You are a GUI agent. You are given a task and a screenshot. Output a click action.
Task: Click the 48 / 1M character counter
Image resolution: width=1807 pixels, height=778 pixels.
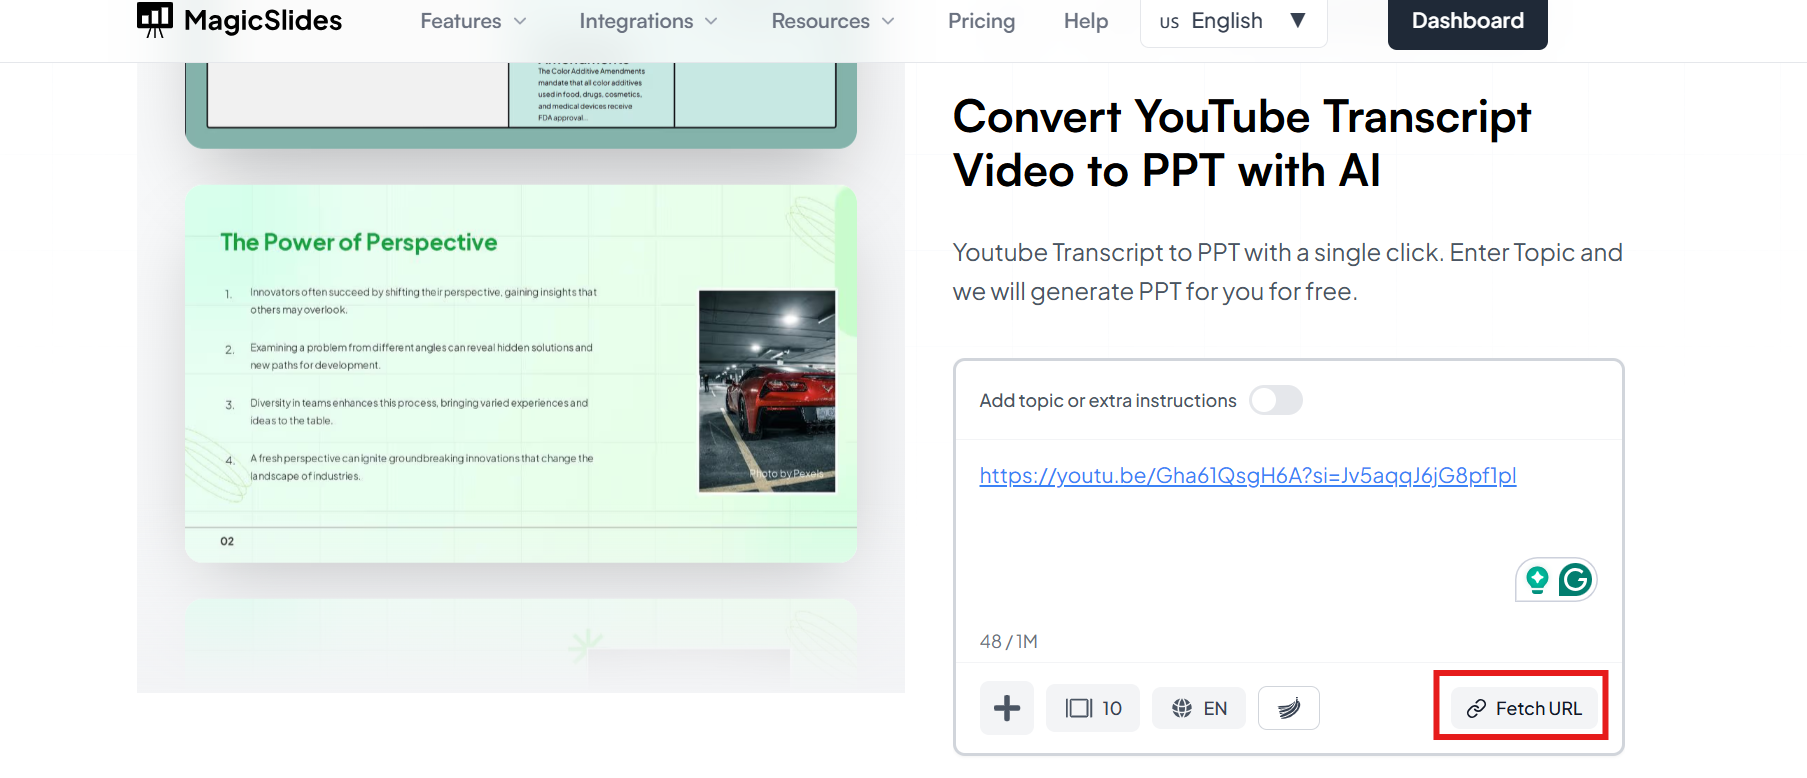tap(1008, 642)
